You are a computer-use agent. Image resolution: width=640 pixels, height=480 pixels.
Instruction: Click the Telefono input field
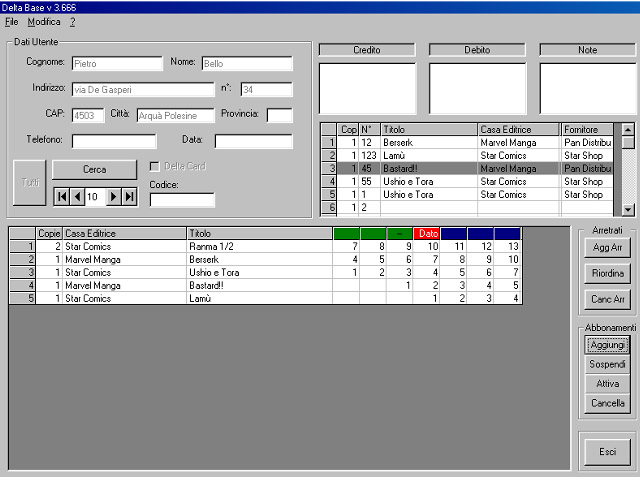tap(114, 141)
